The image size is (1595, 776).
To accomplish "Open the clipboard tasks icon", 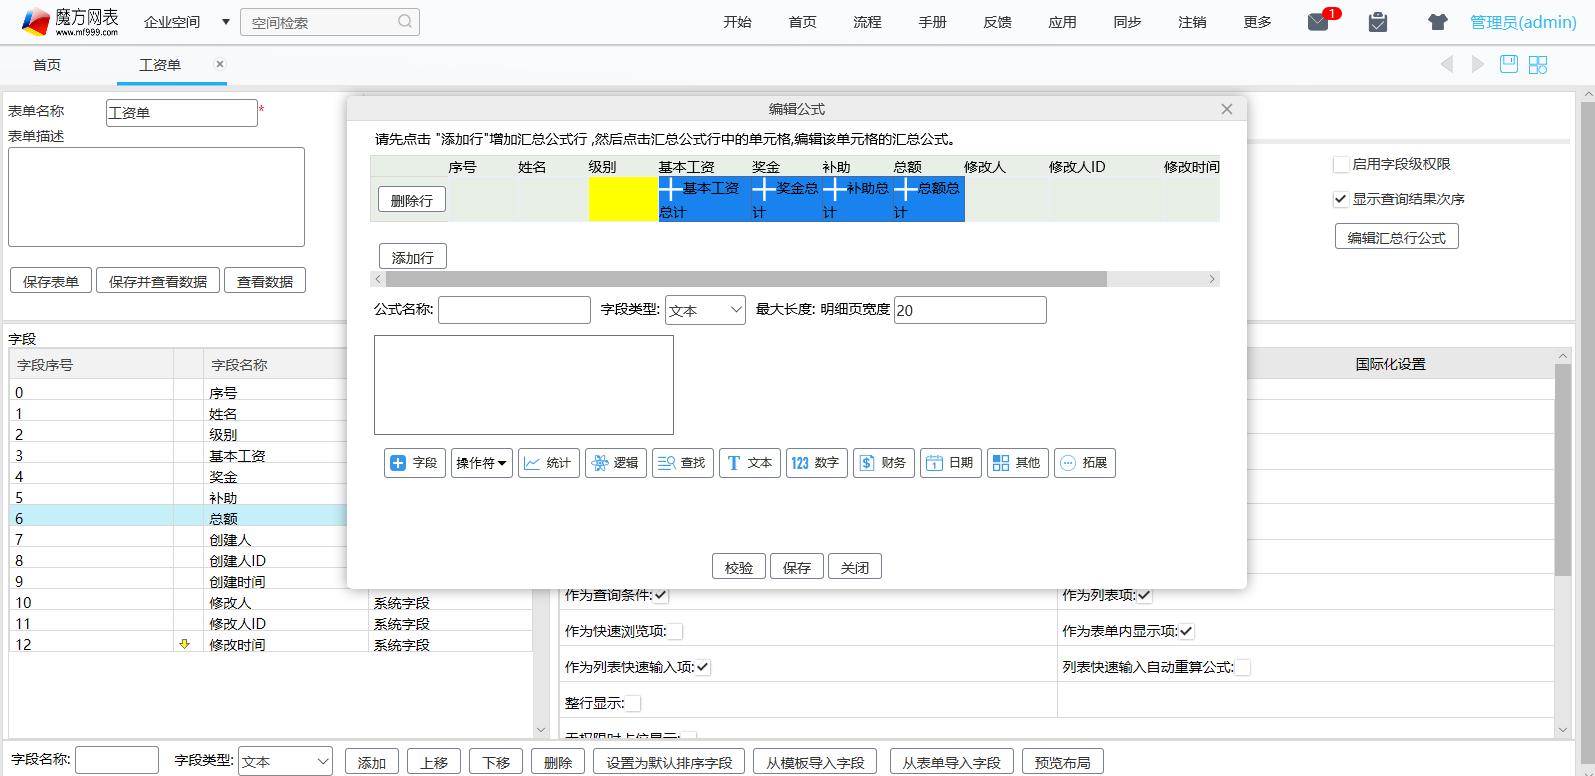I will click(x=1378, y=22).
